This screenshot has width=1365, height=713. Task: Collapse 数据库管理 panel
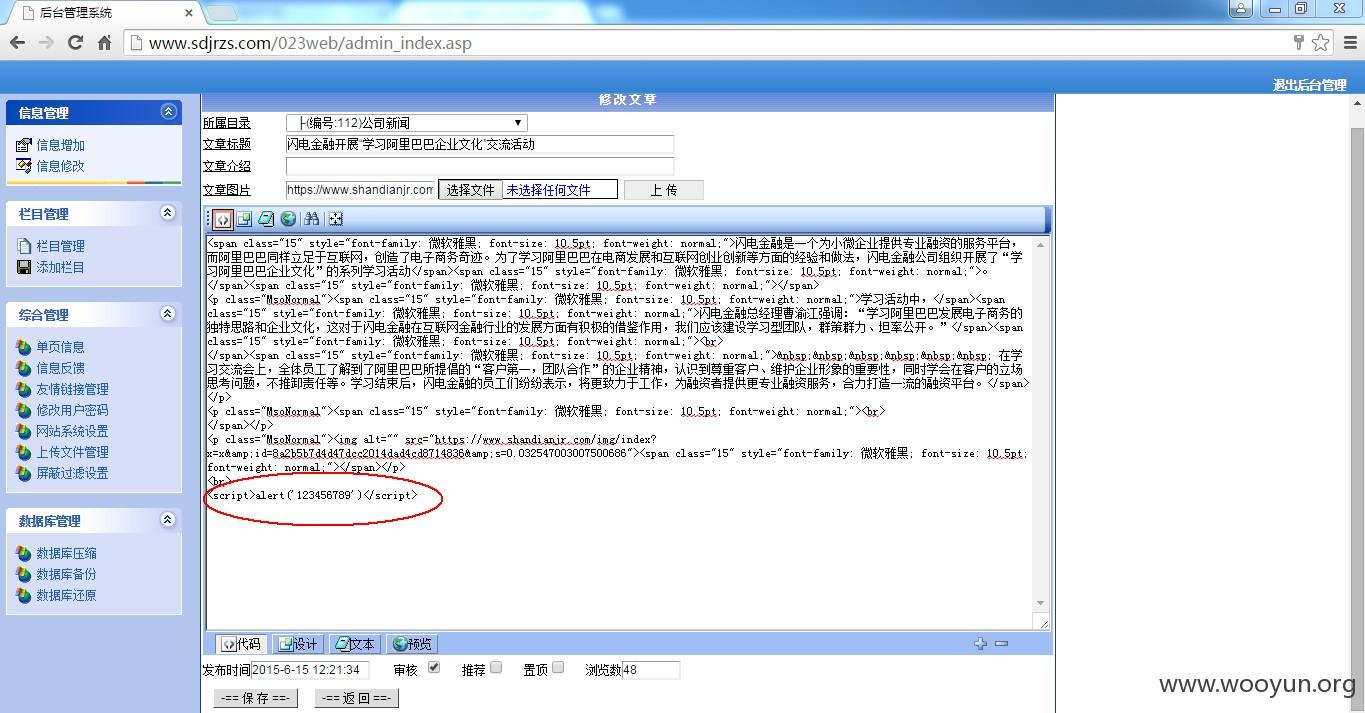168,520
